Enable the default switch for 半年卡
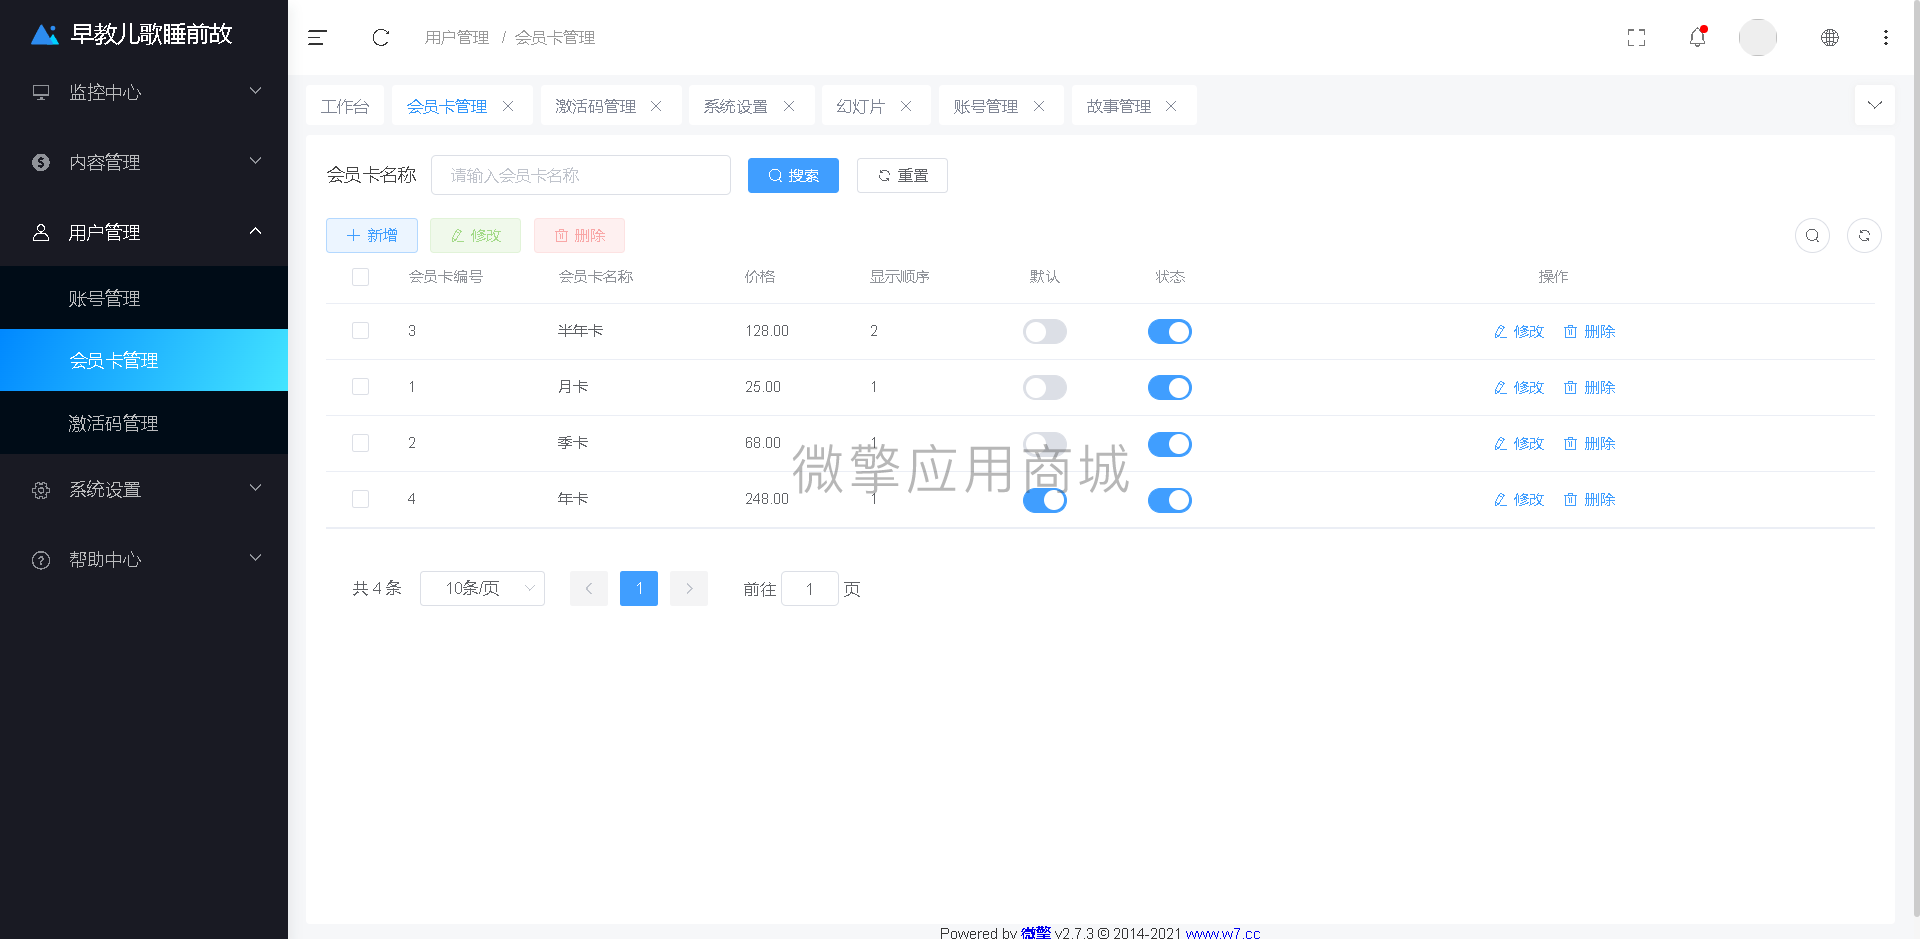1920x939 pixels. [1045, 332]
